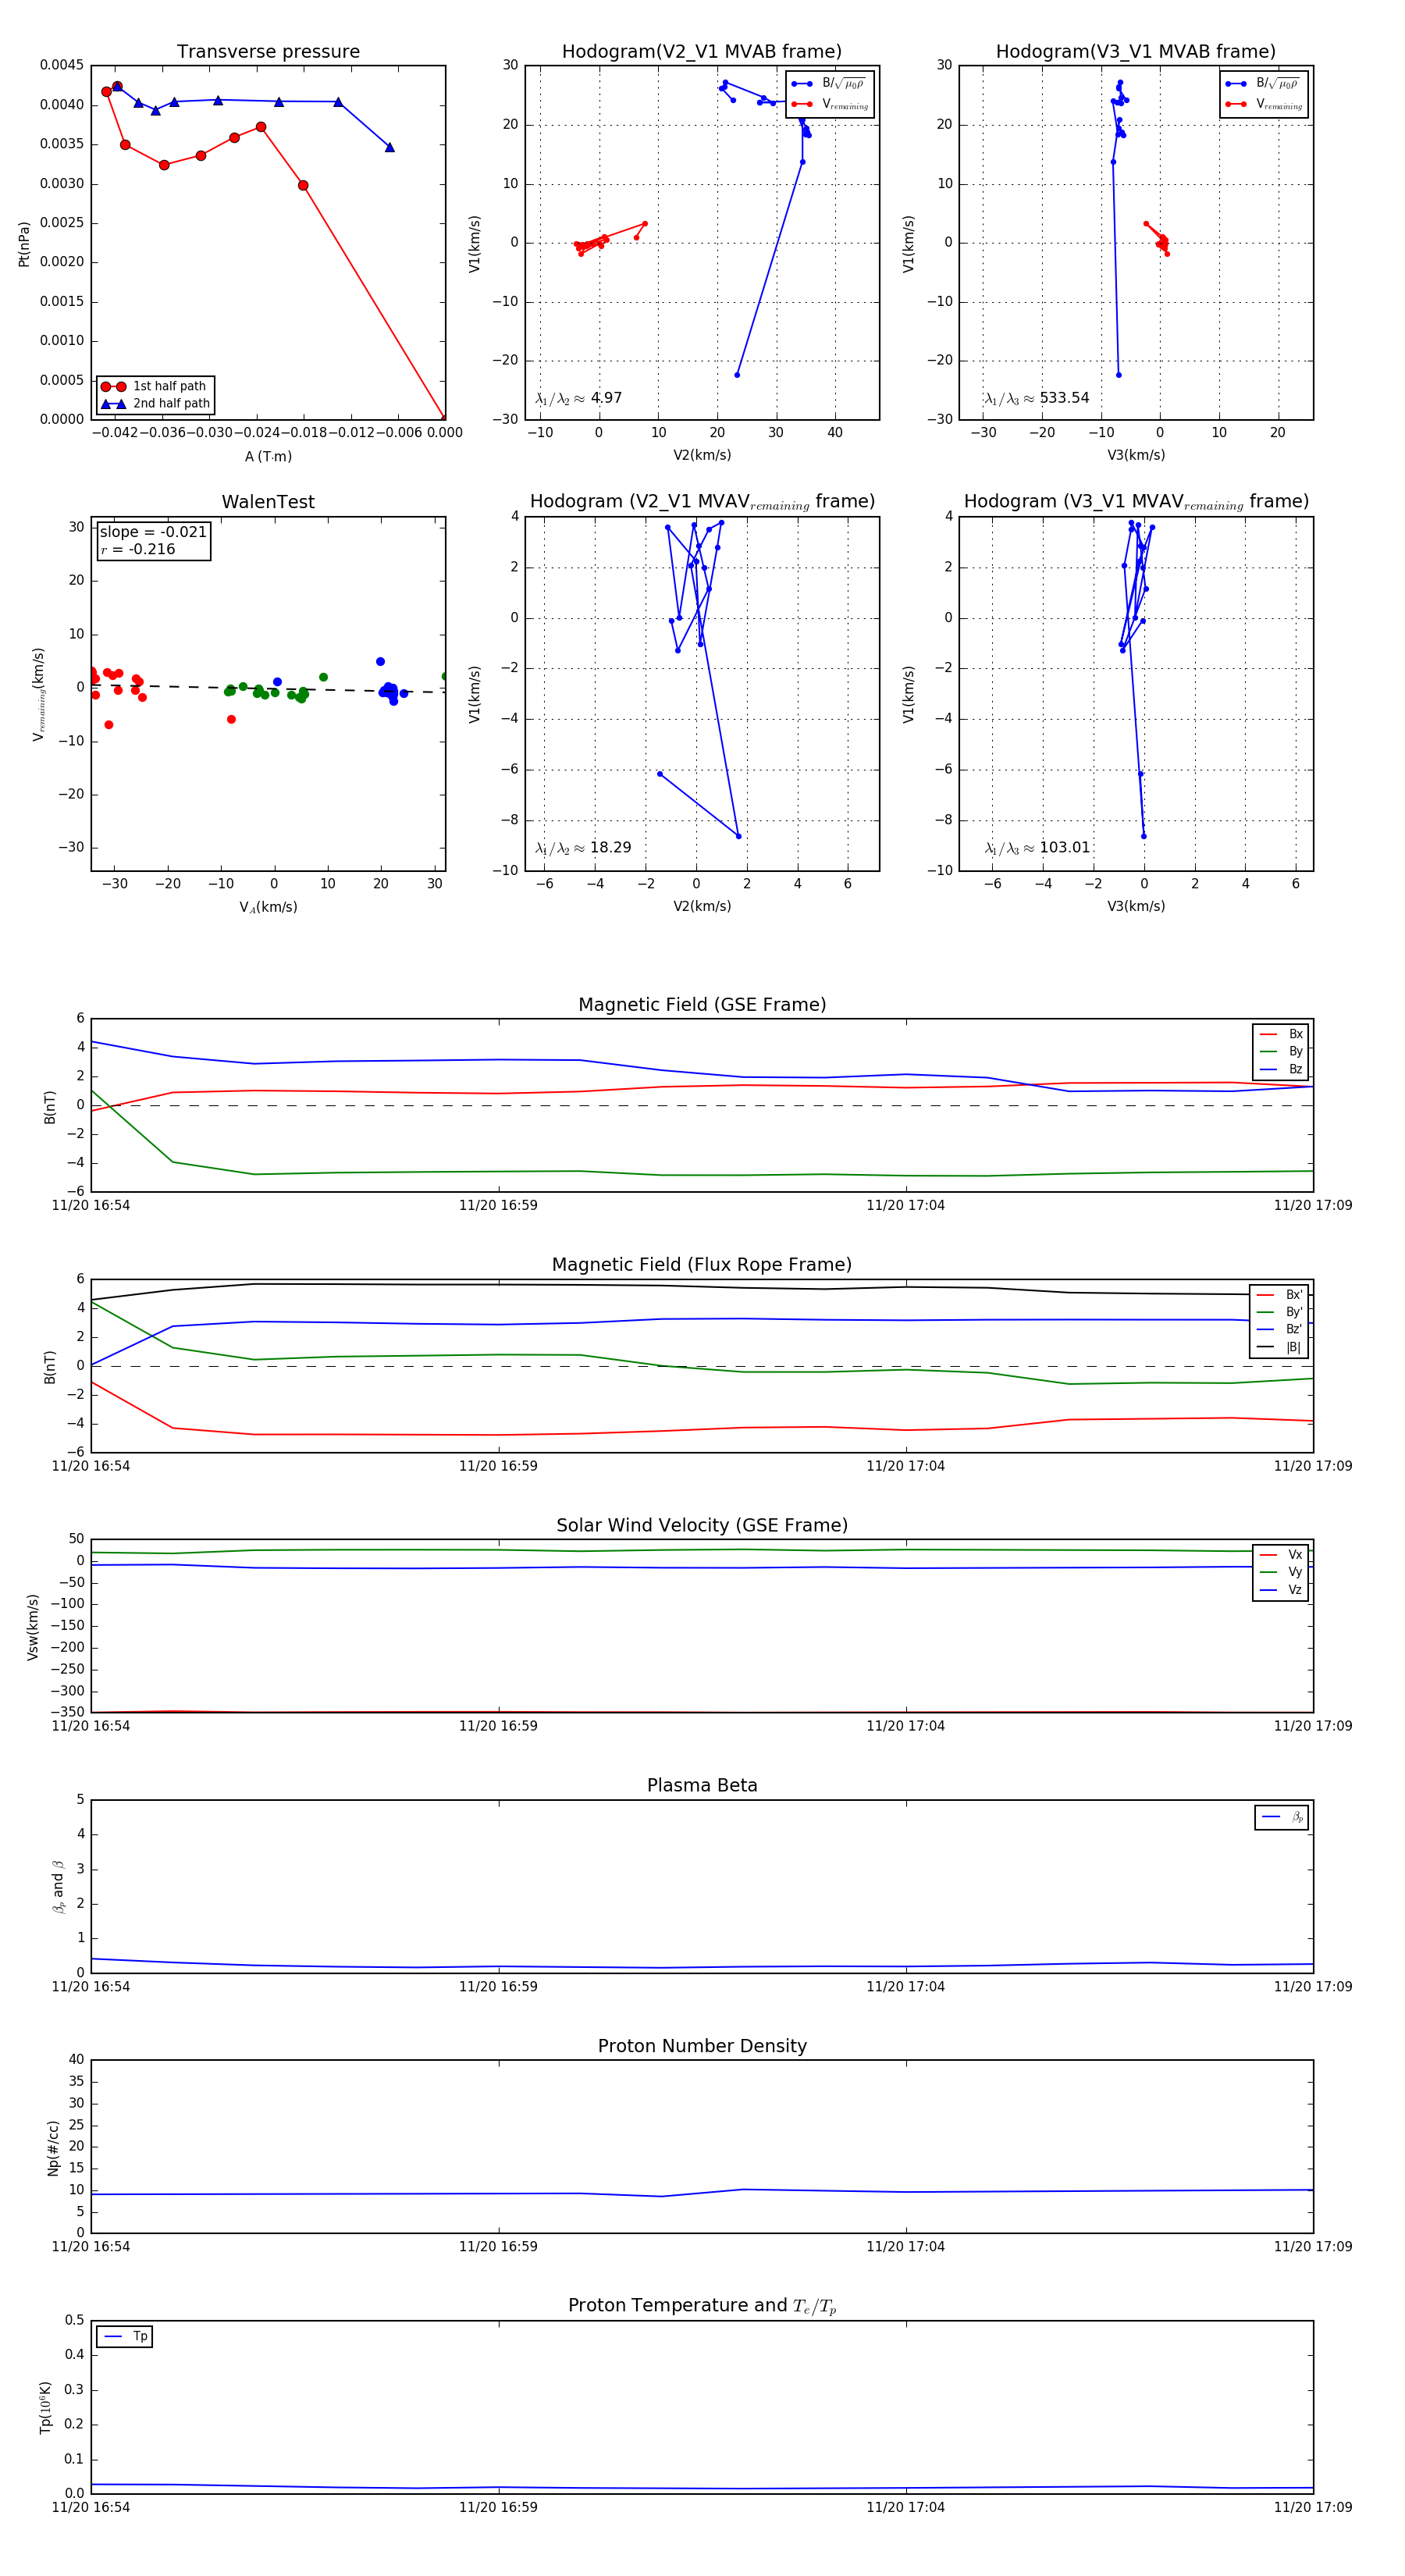Click the "WalenTest" plot title
Image resolution: width=1405 pixels, height=2576 pixels.
268,502
